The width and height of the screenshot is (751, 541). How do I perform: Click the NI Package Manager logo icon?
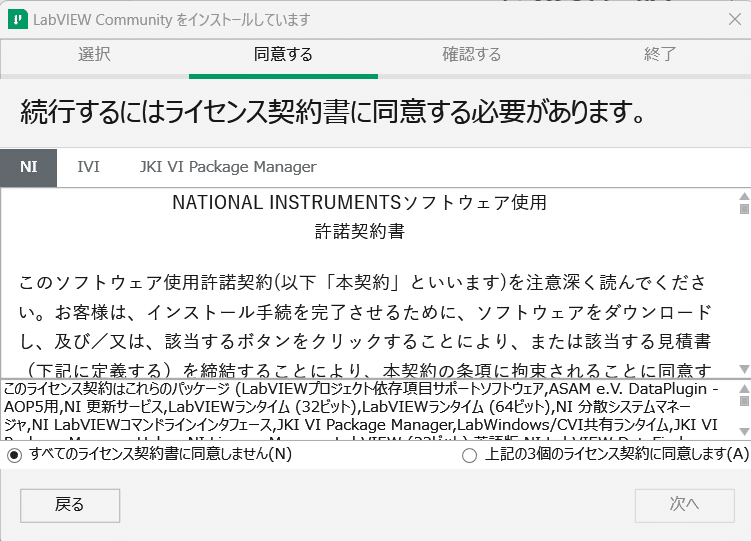18,20
